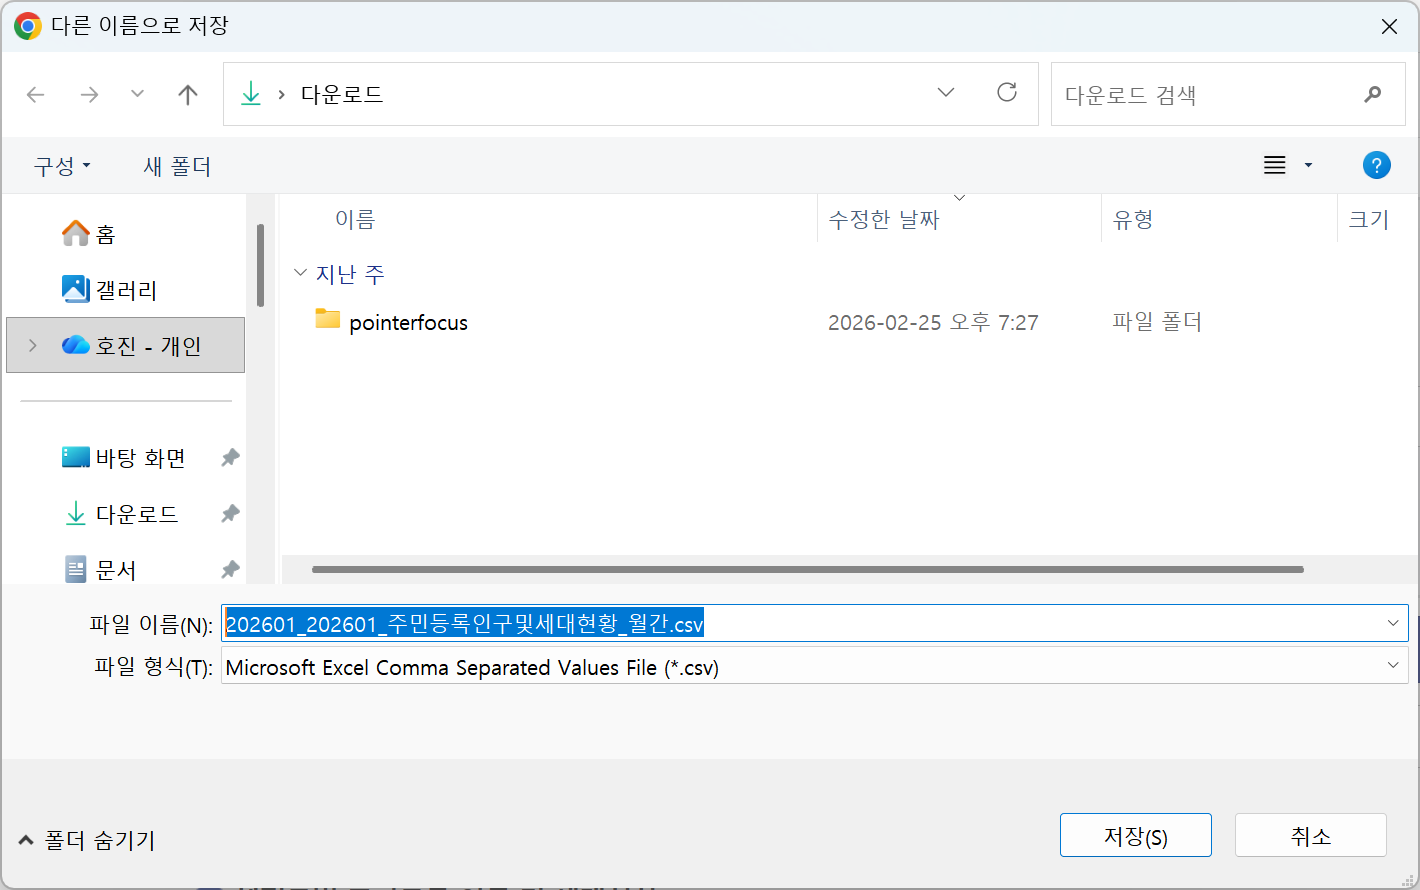Click the forward navigation arrow
This screenshot has height=890, width=1420.
click(x=90, y=95)
